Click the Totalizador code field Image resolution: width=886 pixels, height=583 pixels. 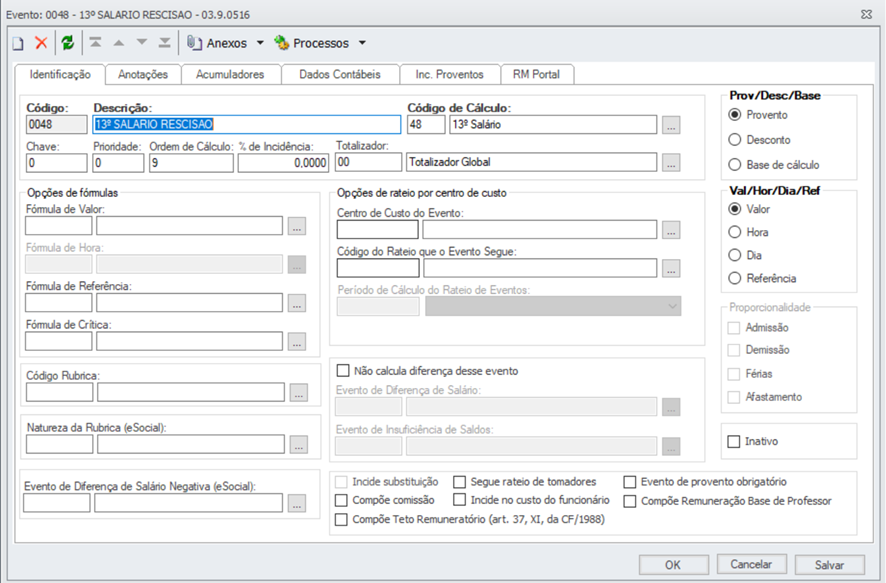point(368,162)
